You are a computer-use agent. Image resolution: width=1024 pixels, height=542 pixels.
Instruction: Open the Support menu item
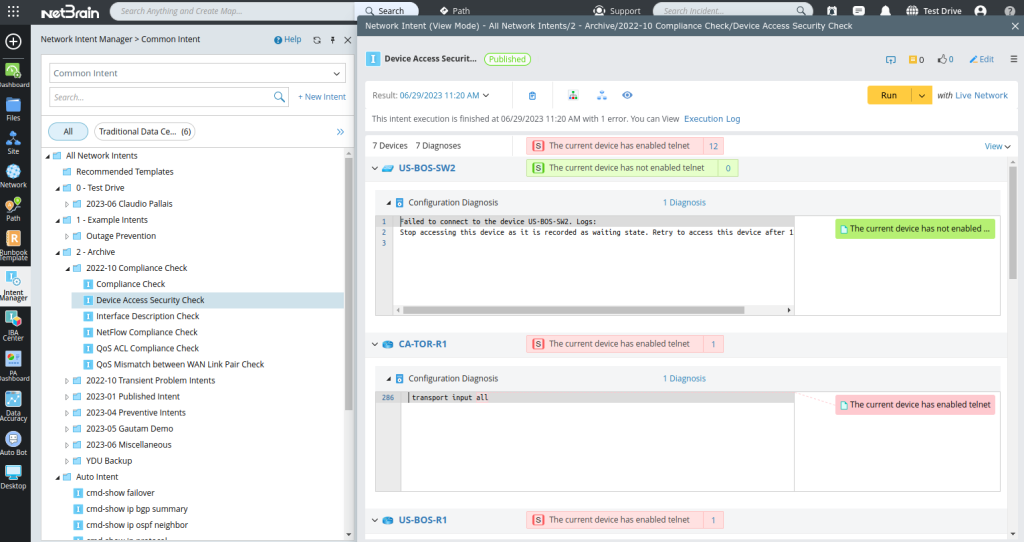[617, 11]
